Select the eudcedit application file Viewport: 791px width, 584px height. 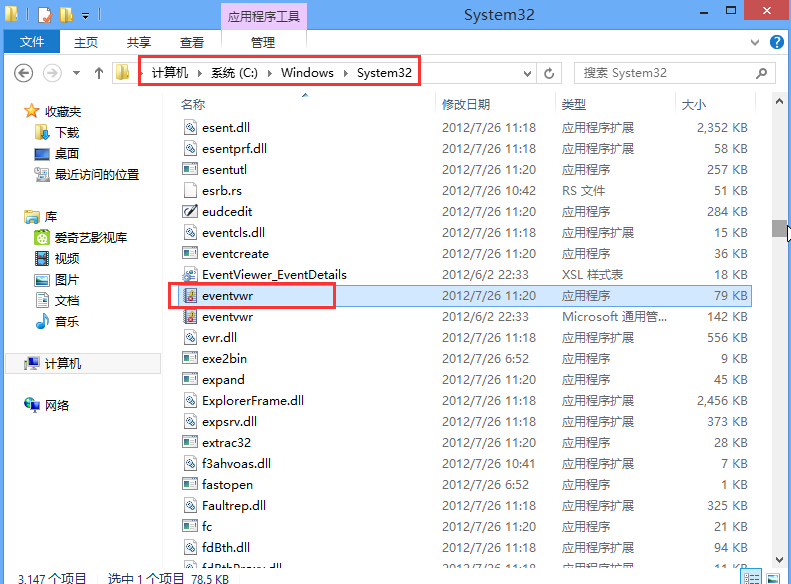pos(227,211)
